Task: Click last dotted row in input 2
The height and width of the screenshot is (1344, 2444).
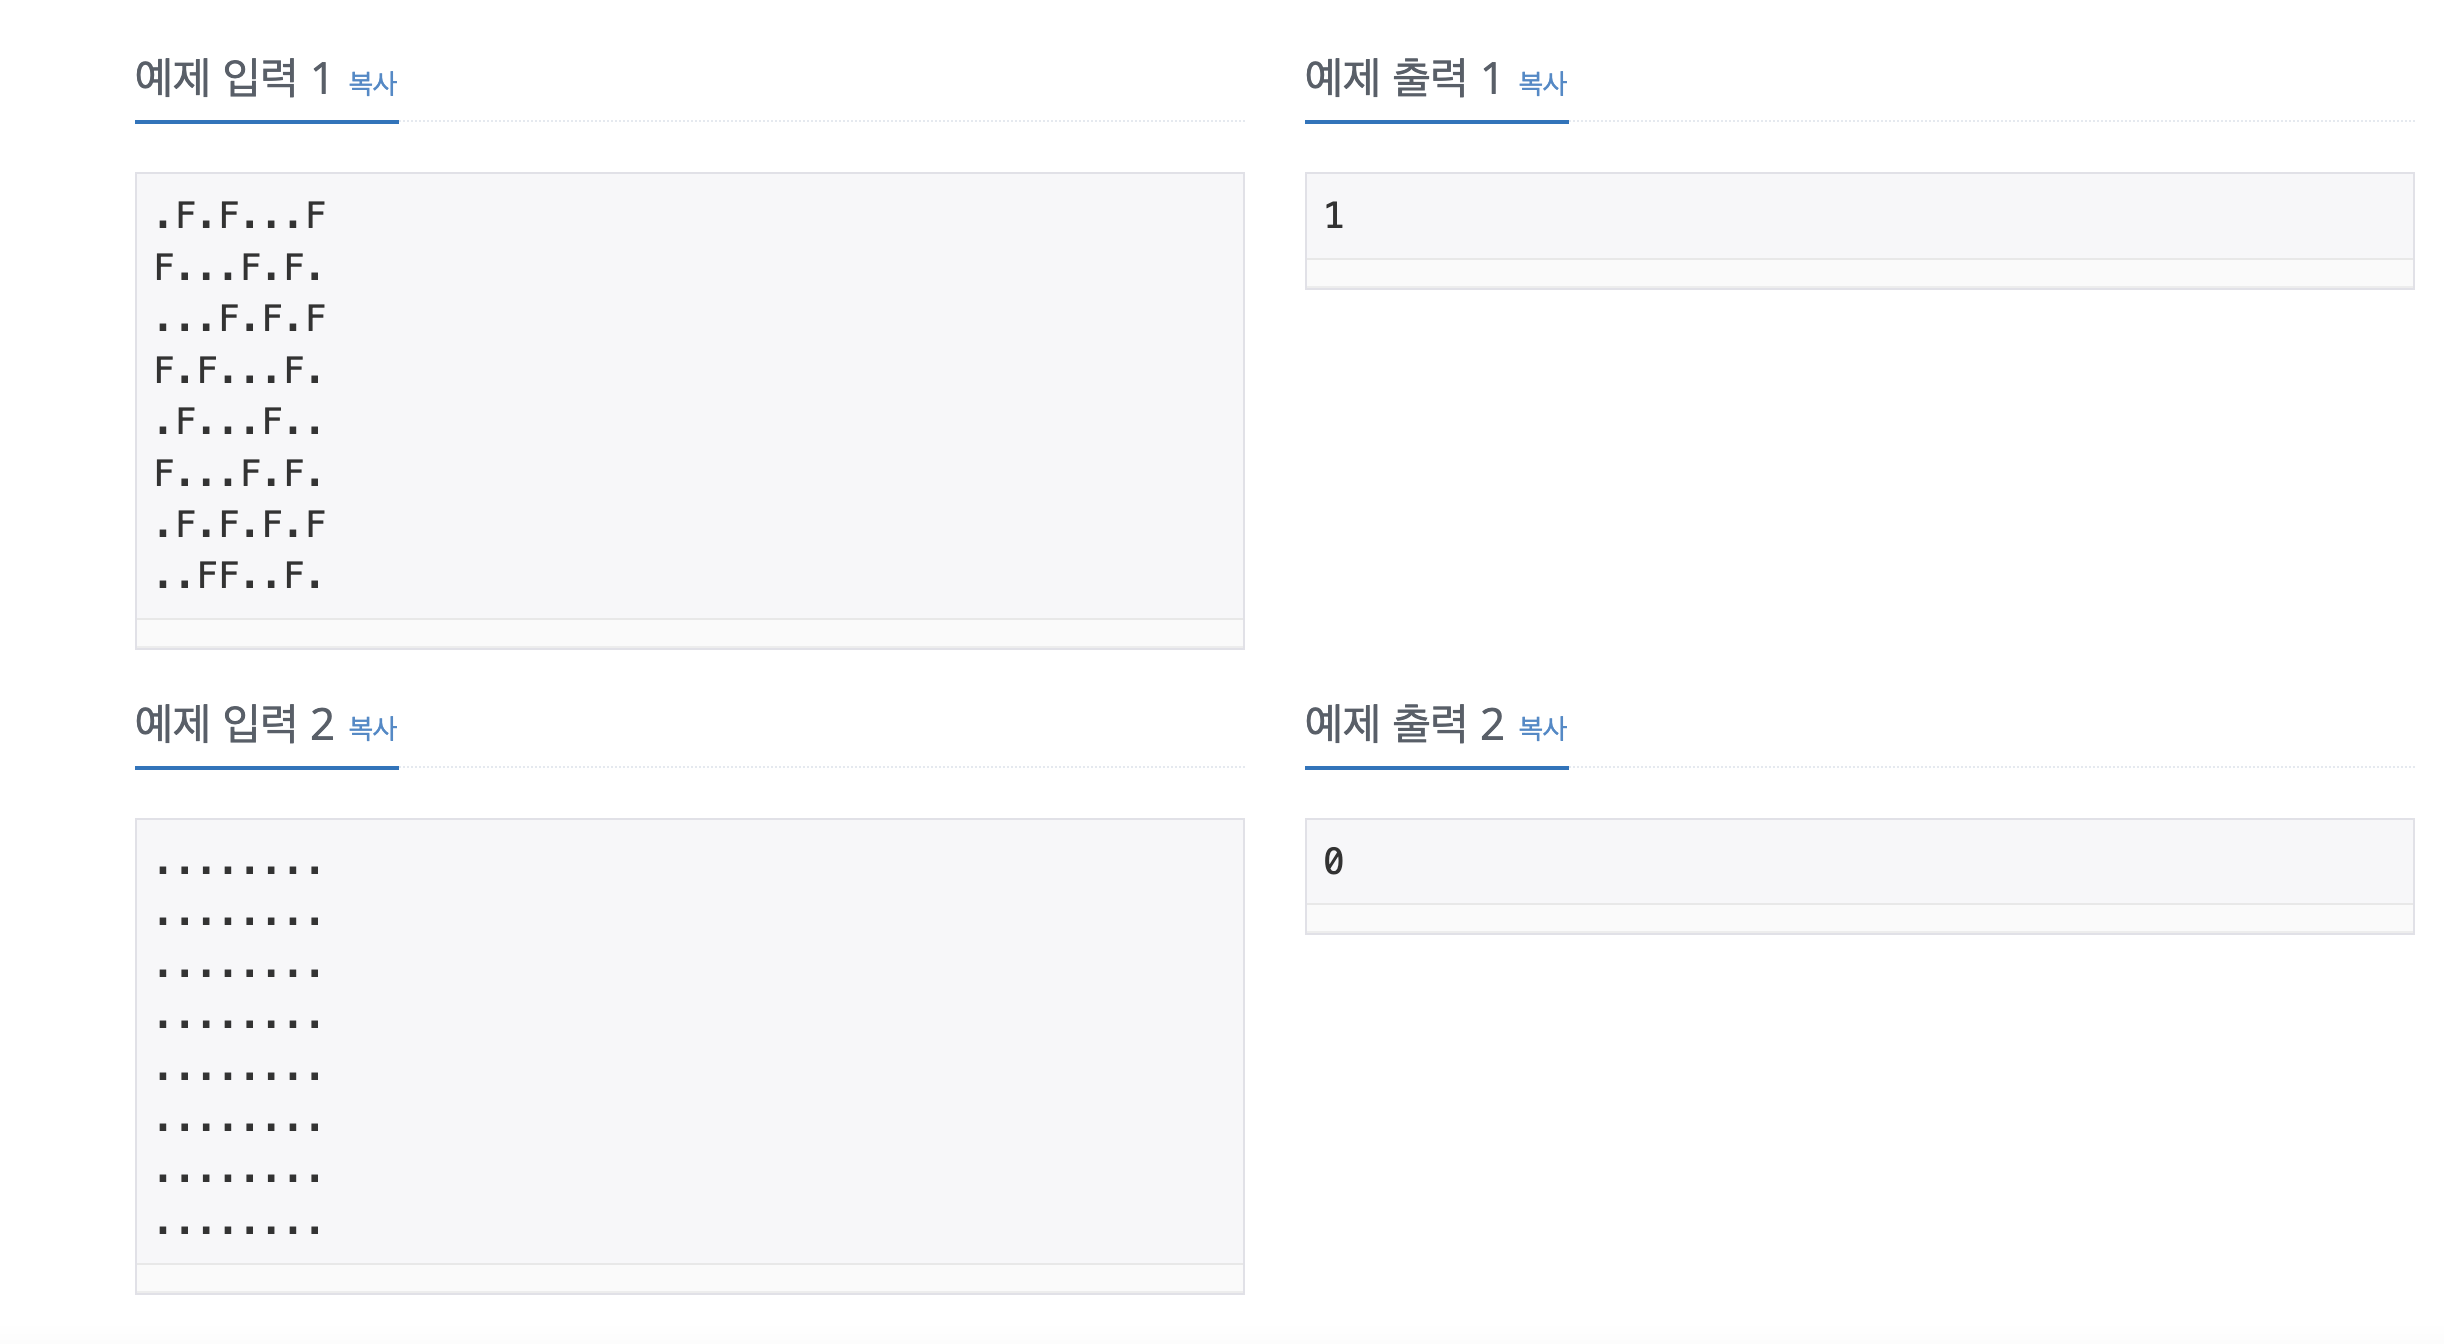Action: [x=238, y=1229]
